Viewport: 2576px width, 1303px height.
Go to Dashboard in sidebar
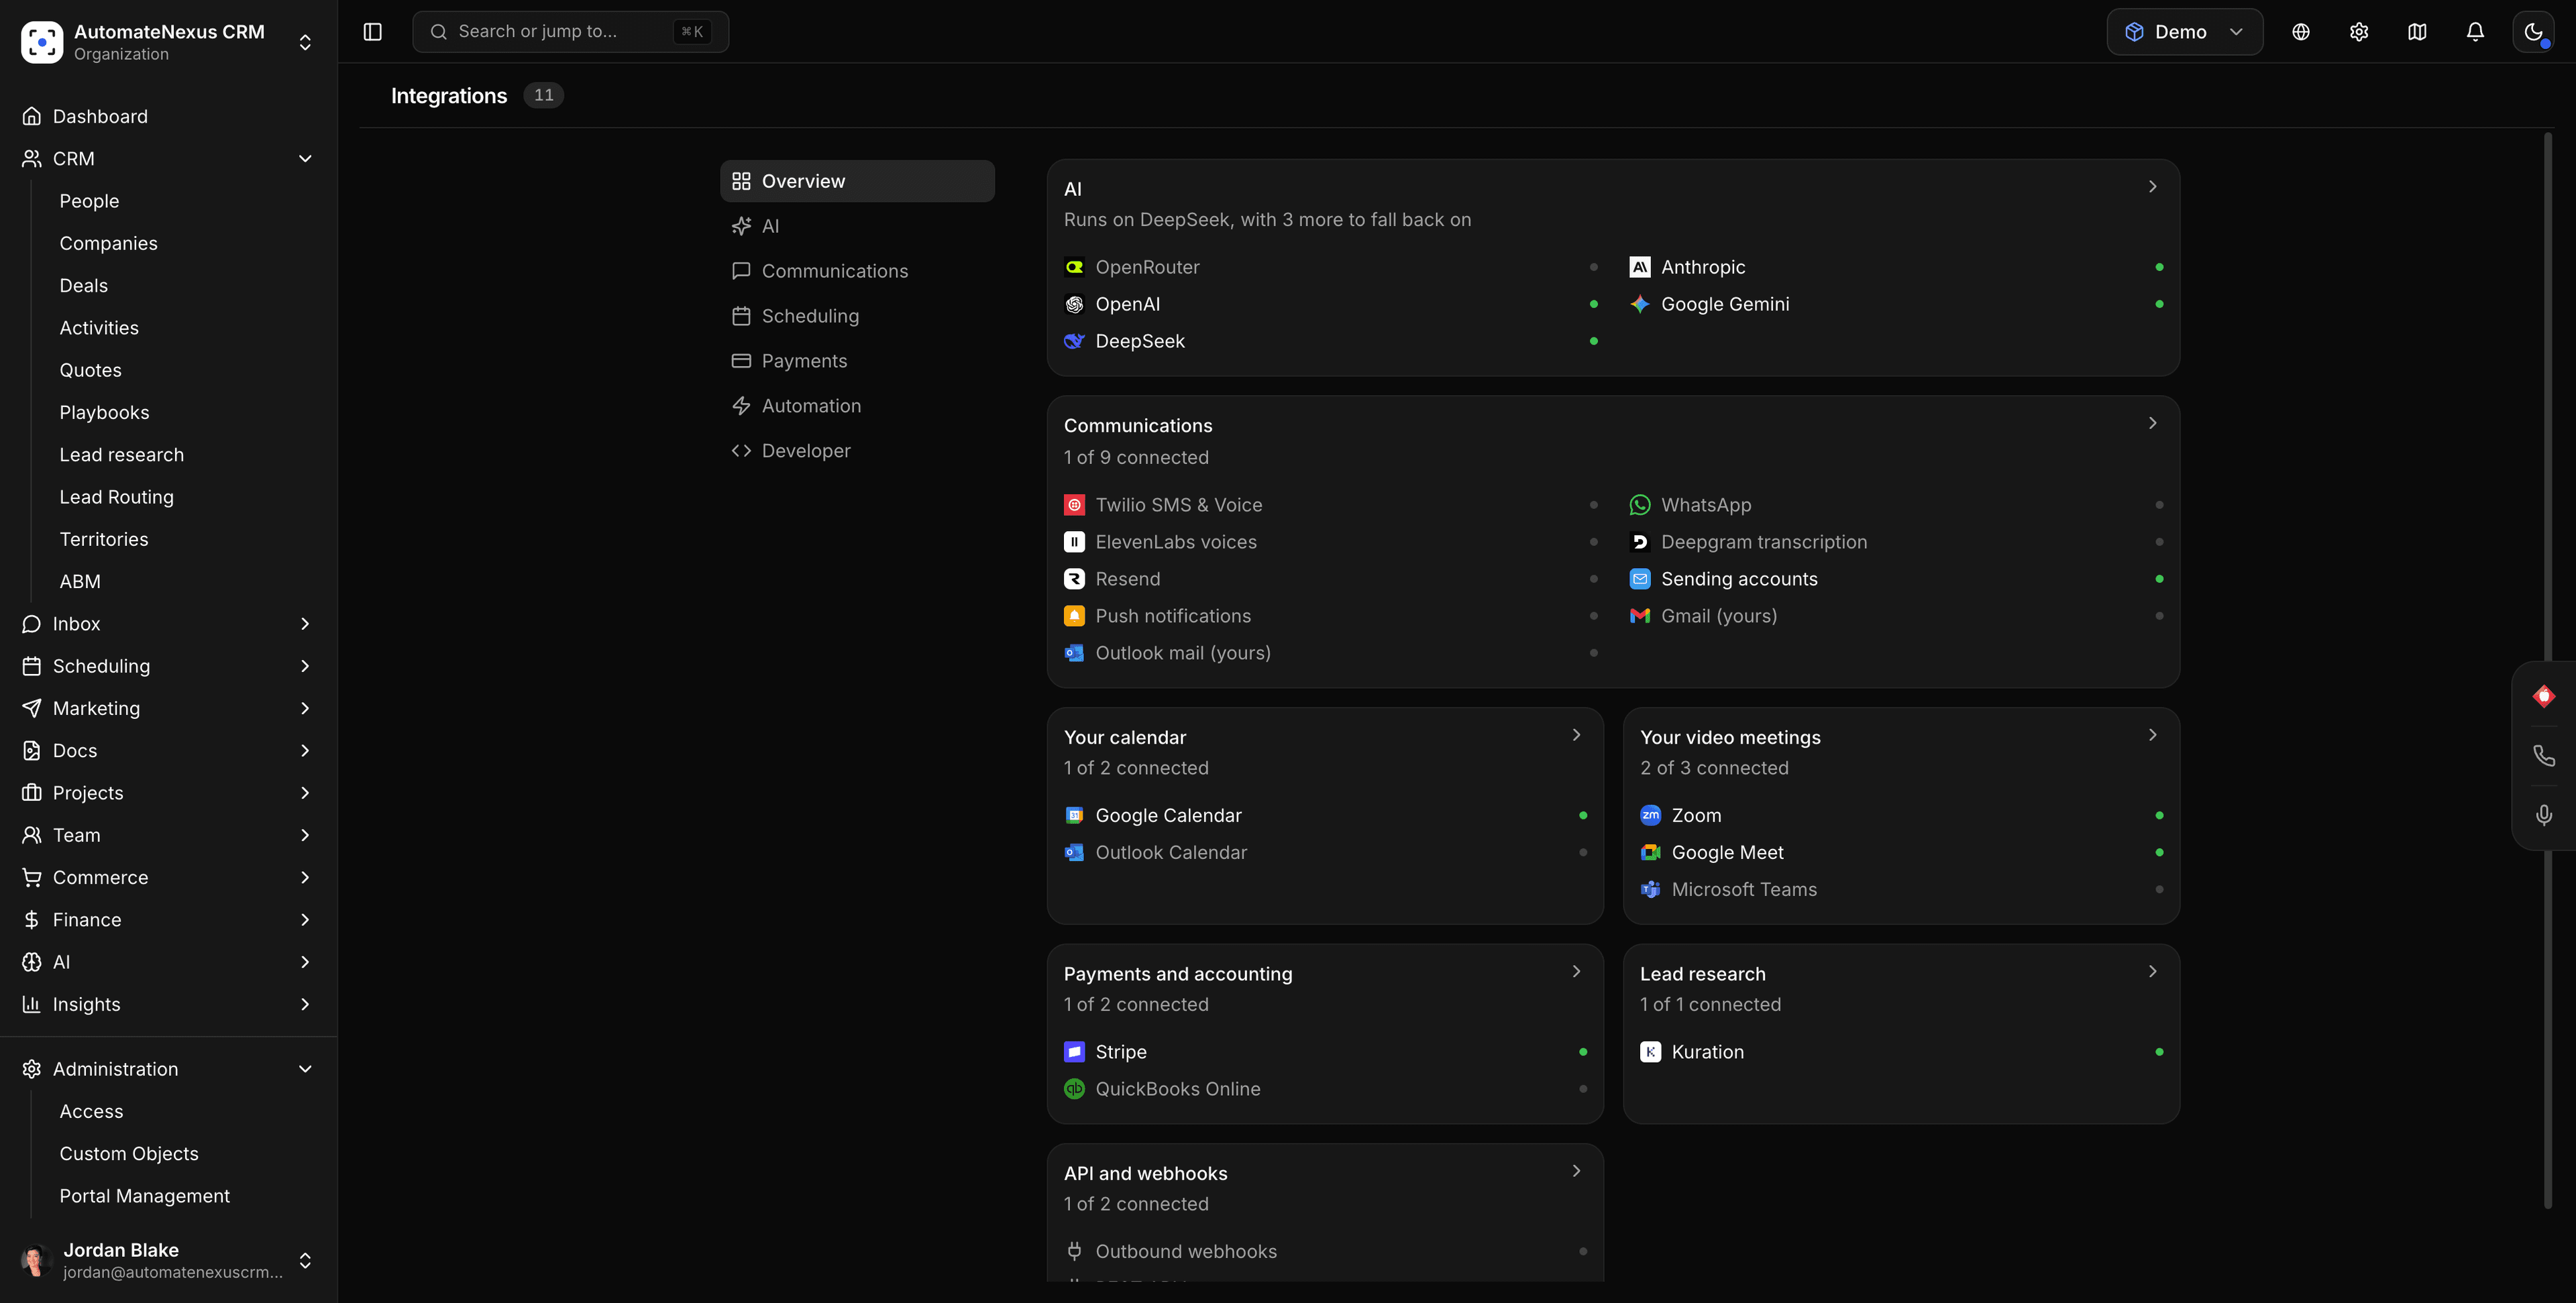[168, 116]
